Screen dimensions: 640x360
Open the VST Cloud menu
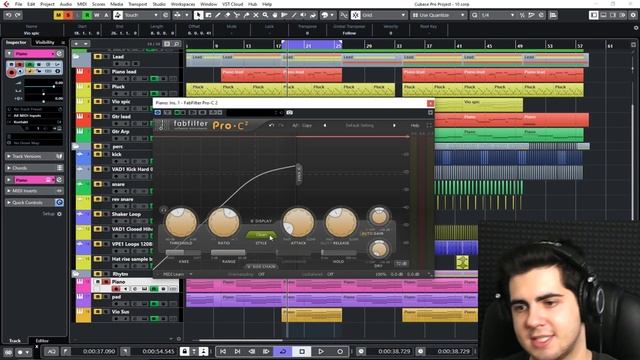click(233, 4)
